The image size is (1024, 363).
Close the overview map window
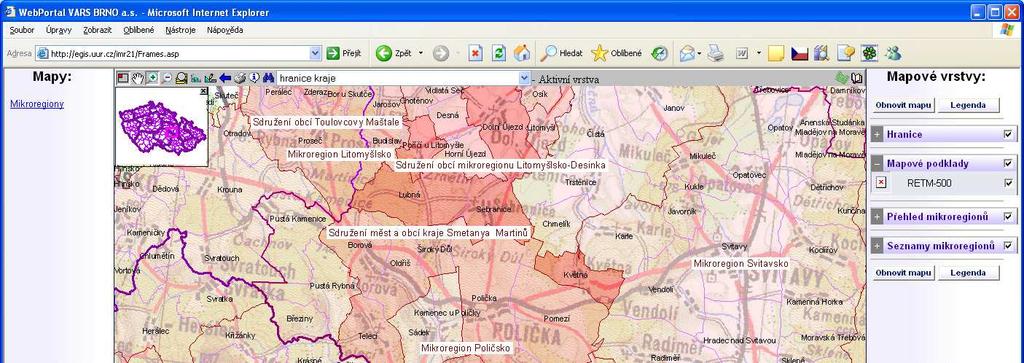(x=204, y=91)
